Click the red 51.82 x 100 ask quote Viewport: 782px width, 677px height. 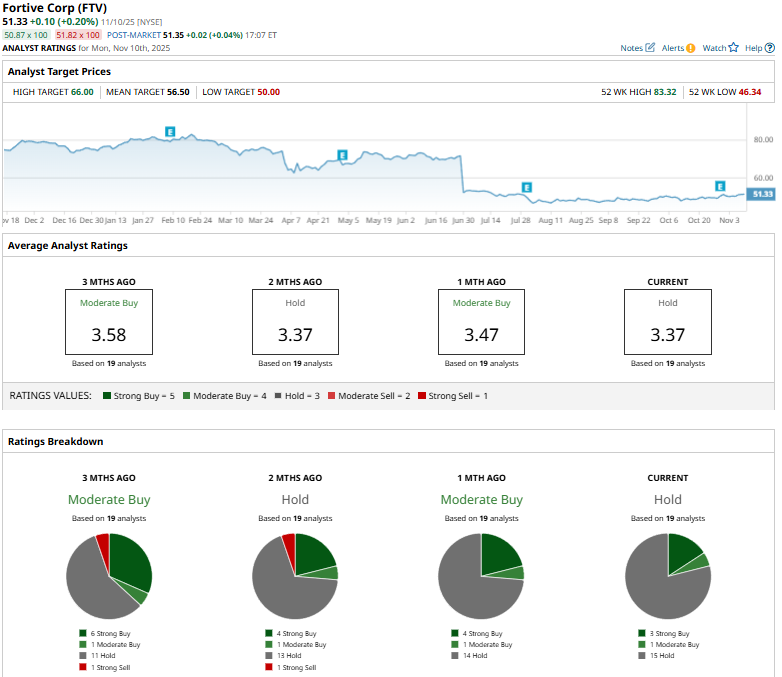coord(78,35)
